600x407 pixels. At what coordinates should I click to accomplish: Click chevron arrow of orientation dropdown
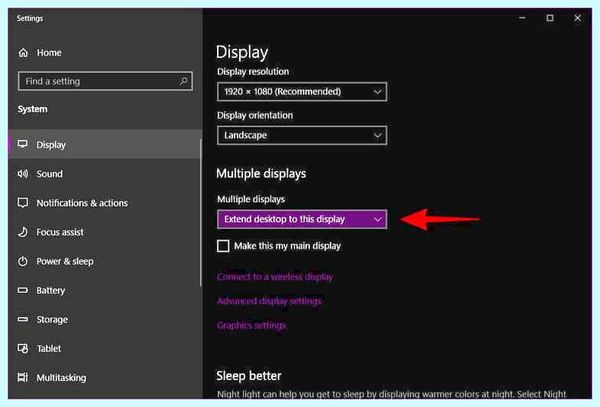click(378, 135)
